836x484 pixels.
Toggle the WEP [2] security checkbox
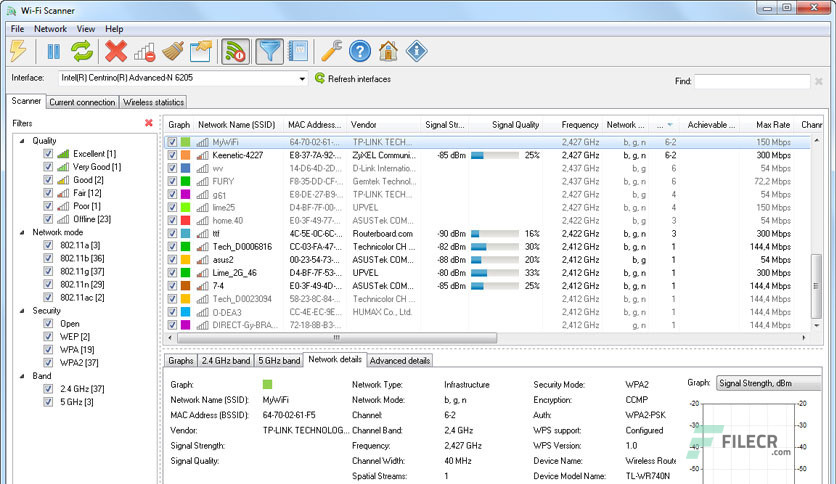tap(48, 336)
